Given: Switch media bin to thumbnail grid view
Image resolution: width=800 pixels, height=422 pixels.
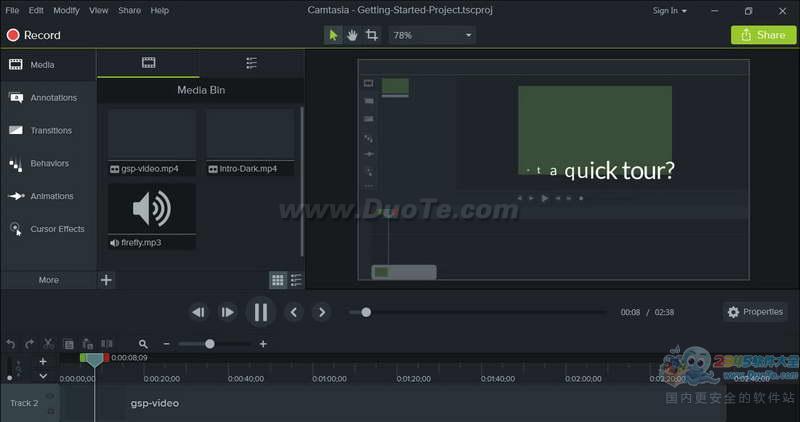Looking at the screenshot, I should (x=278, y=280).
